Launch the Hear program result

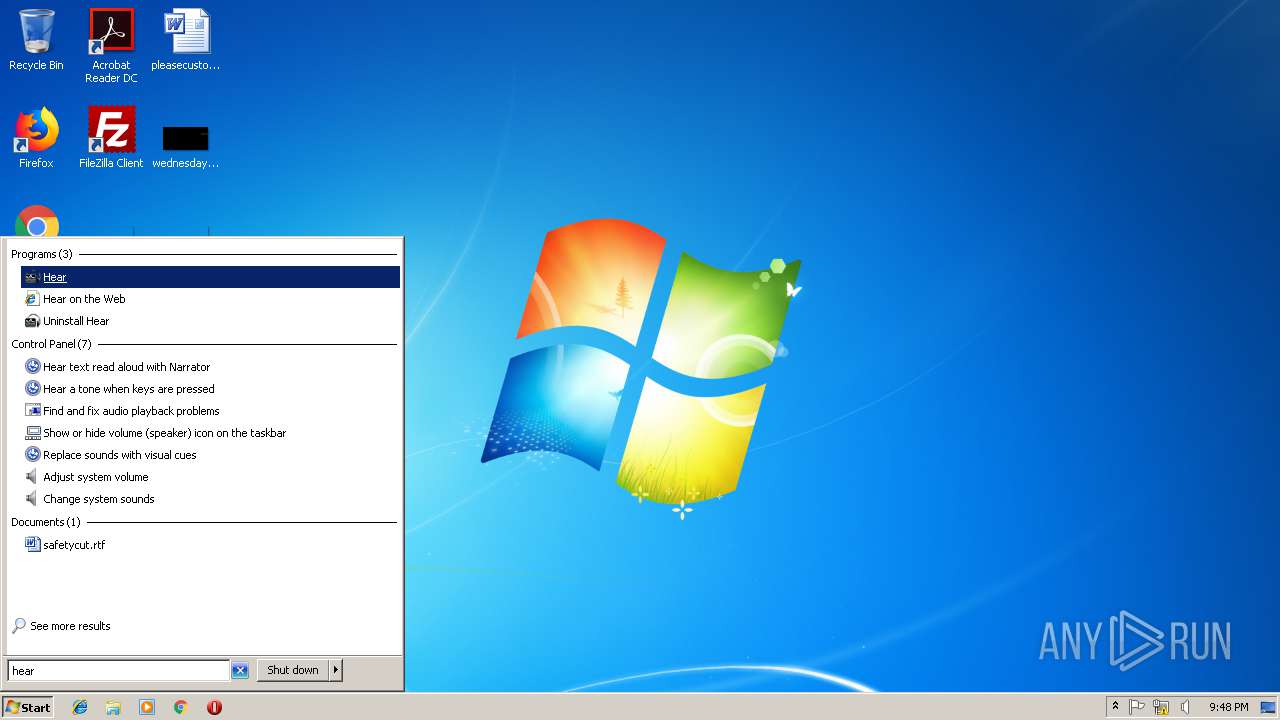point(210,277)
